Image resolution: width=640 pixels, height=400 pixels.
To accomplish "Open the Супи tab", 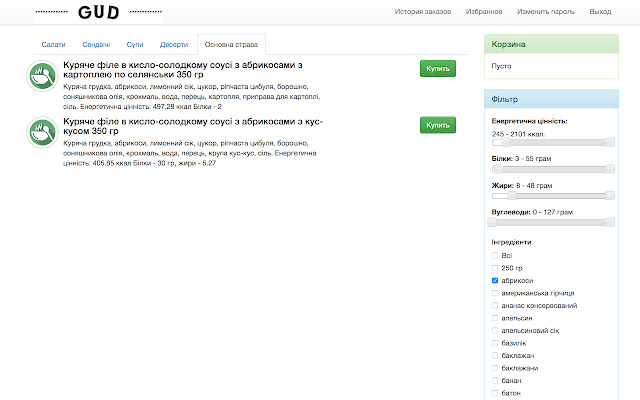I will [x=135, y=44].
